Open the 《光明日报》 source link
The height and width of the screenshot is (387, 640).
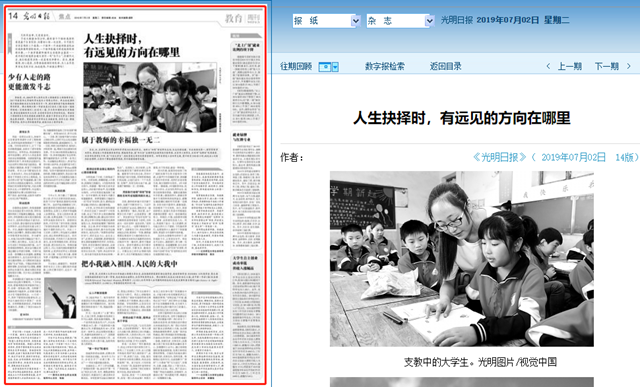click(x=500, y=157)
